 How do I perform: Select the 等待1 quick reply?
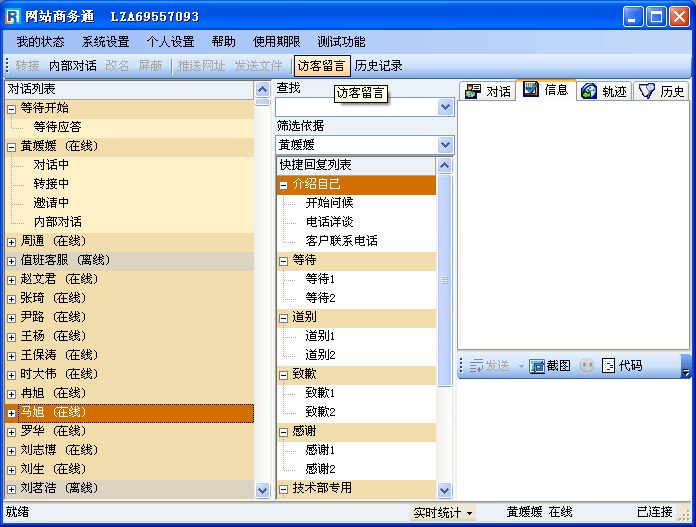coord(320,279)
